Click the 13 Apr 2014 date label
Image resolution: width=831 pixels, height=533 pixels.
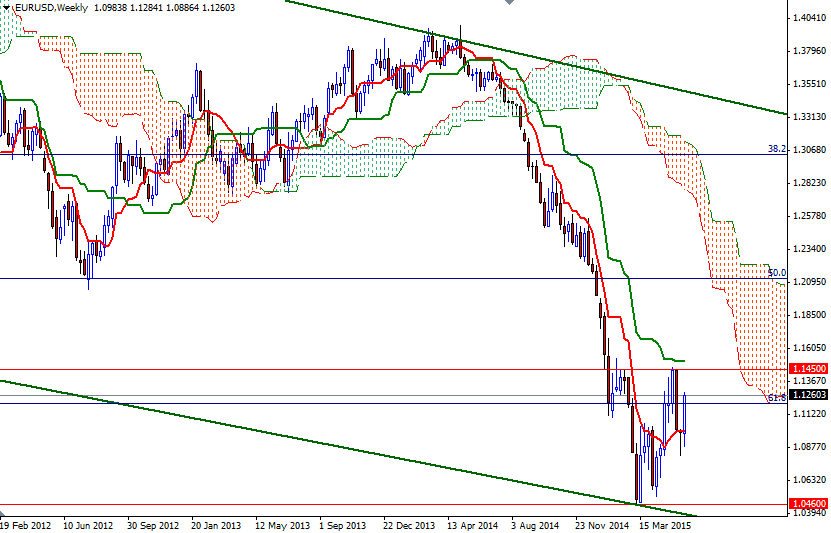coord(473,526)
